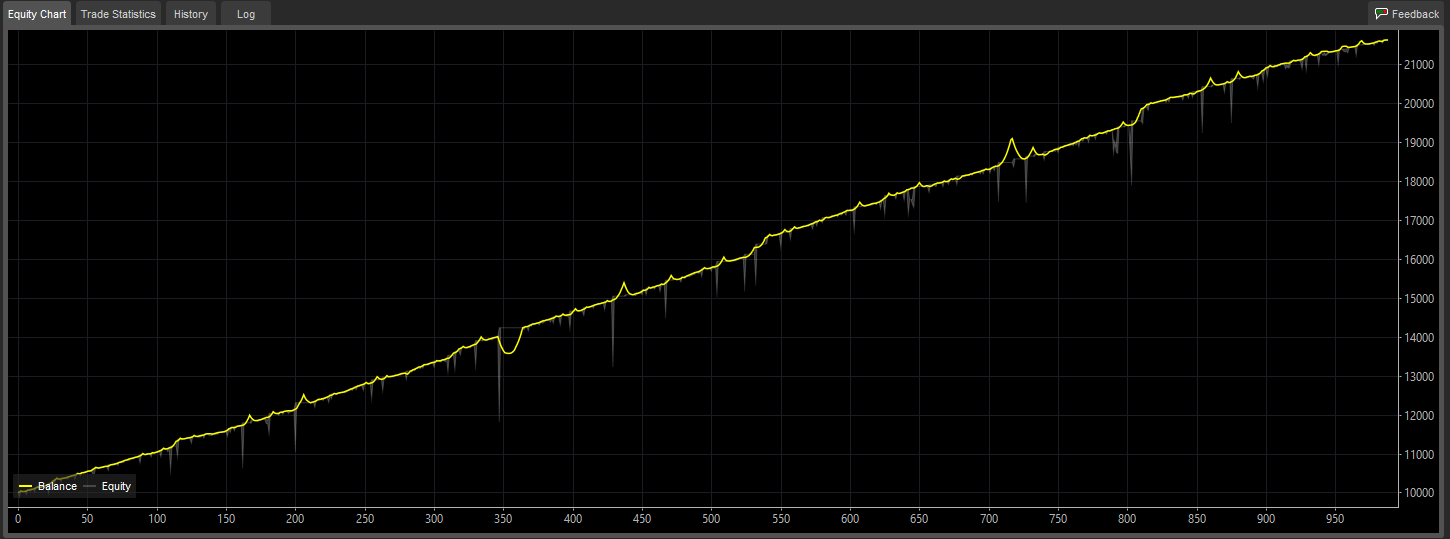This screenshot has height=539, width=1450.
Task: Click the 650 label on horizontal axis
Action: 919,519
